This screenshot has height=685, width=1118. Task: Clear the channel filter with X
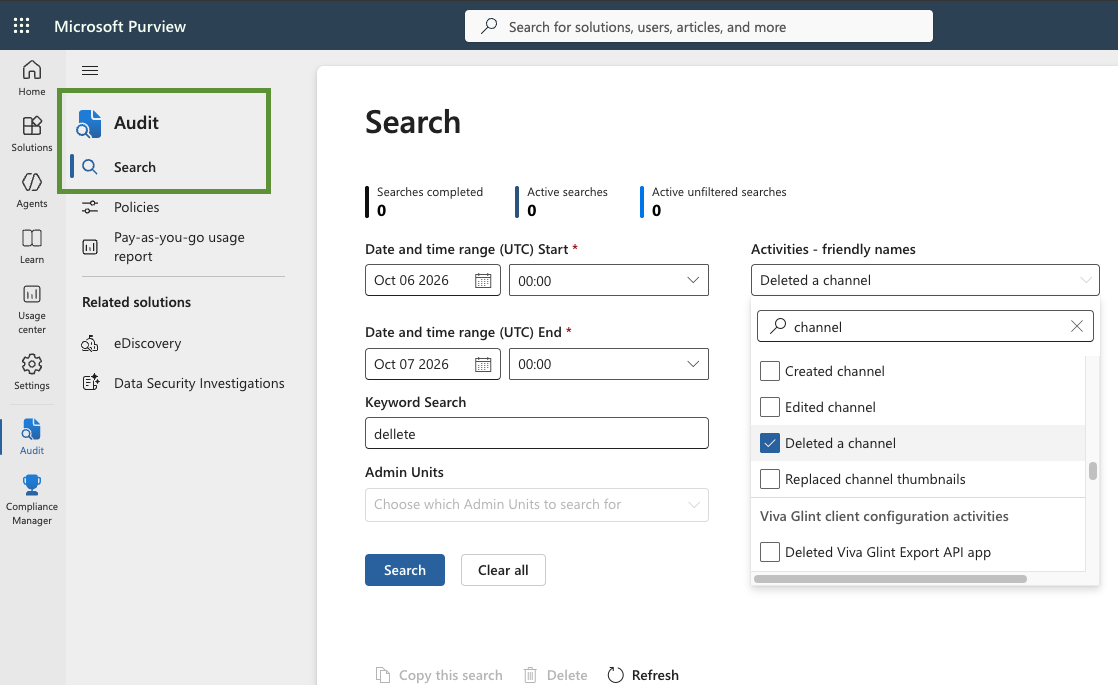point(1077,326)
